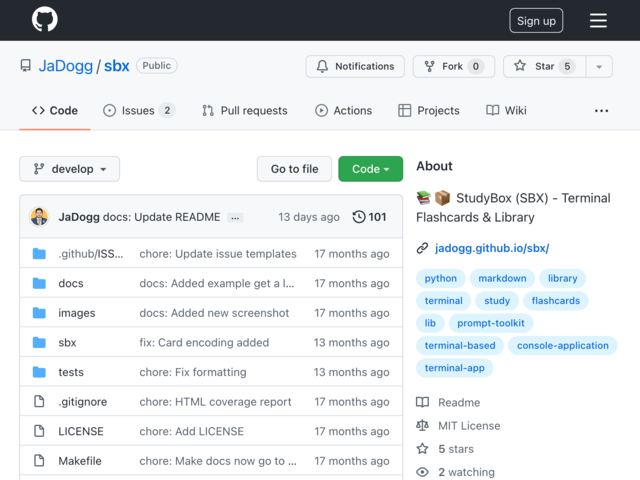Open the LICENSE file
The height and width of the screenshot is (480, 640).
[x=81, y=431]
